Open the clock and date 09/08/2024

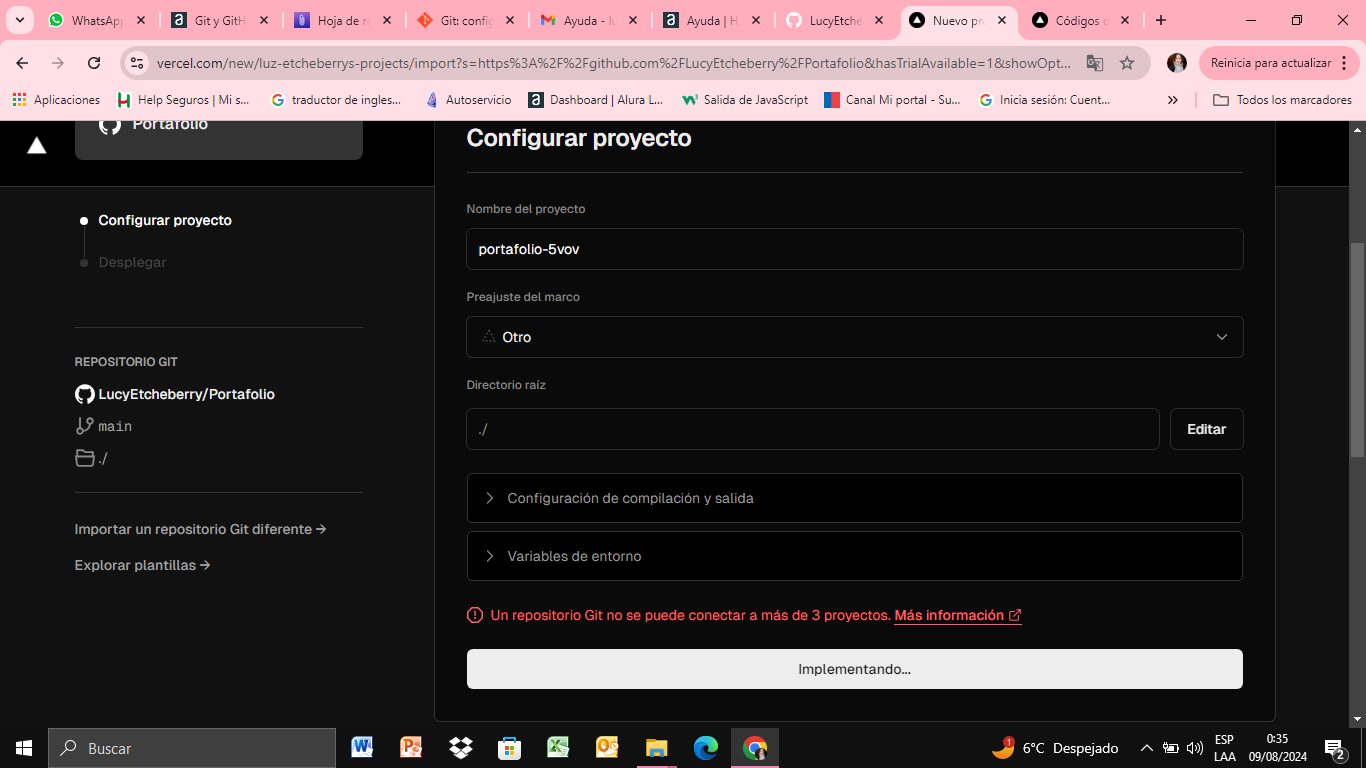(1277, 748)
